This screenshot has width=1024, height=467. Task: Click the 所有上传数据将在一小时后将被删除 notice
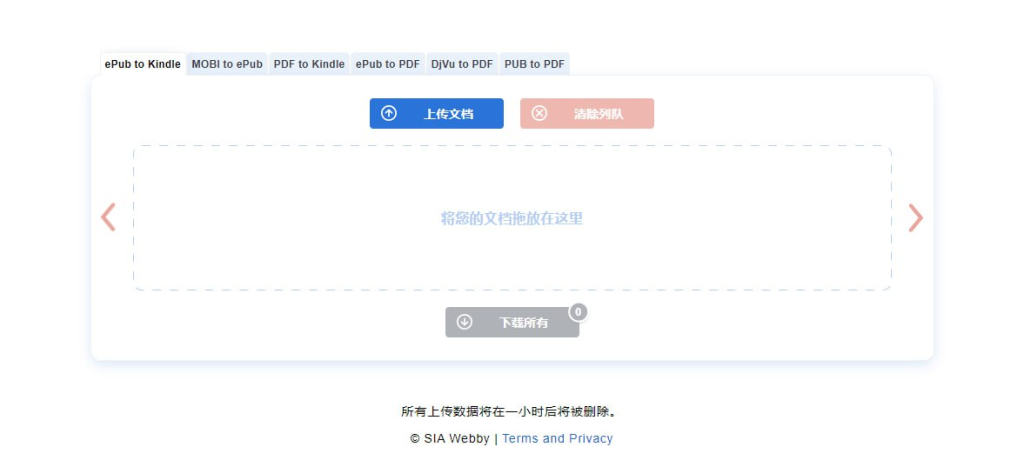[509, 411]
